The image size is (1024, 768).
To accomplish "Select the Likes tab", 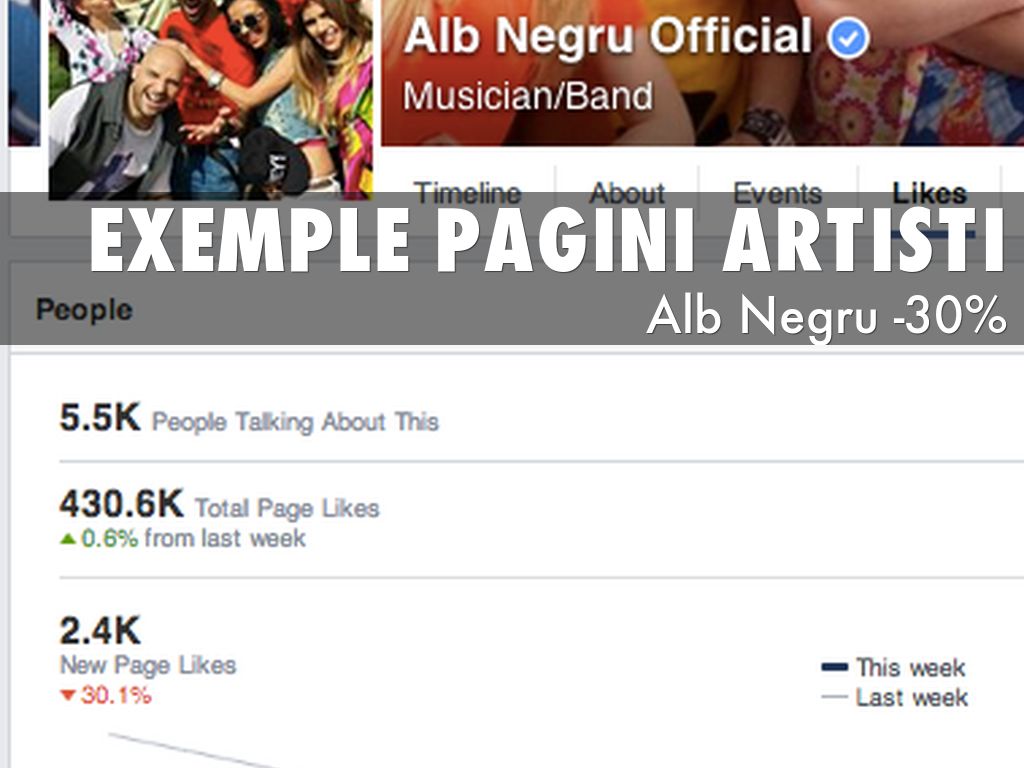I will pos(929,193).
